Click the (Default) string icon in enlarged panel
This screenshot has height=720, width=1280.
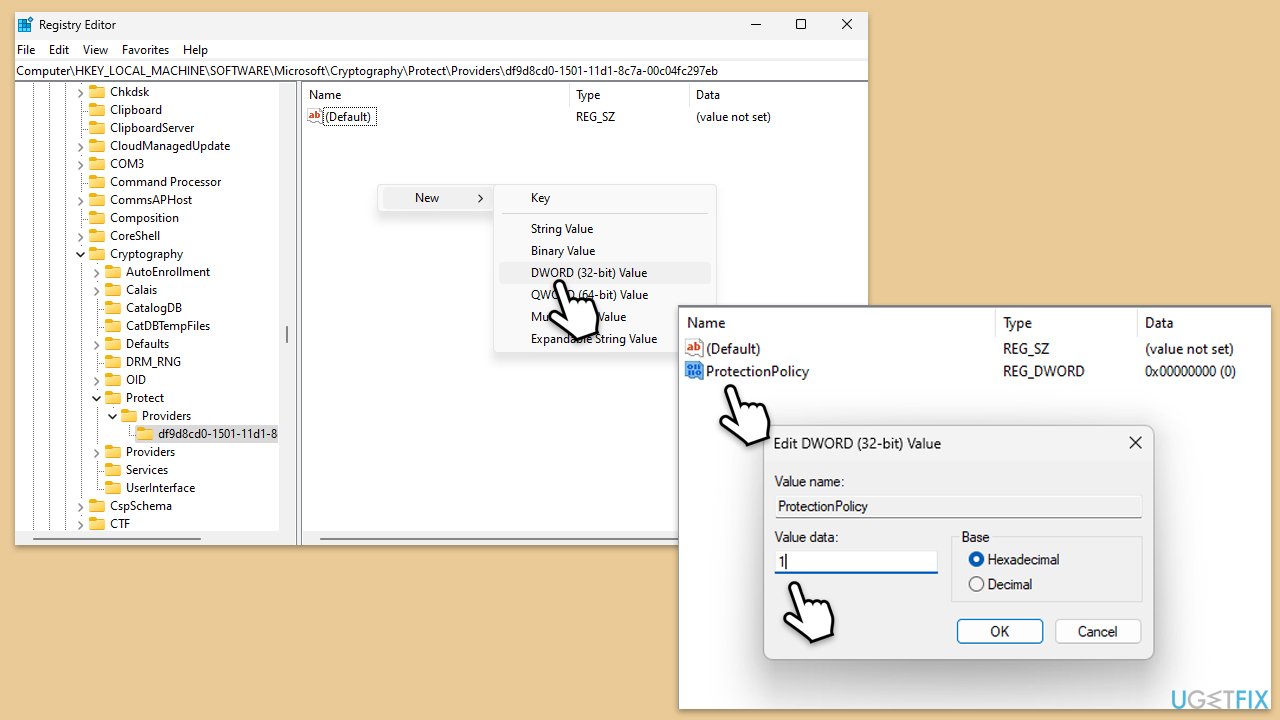click(x=694, y=348)
